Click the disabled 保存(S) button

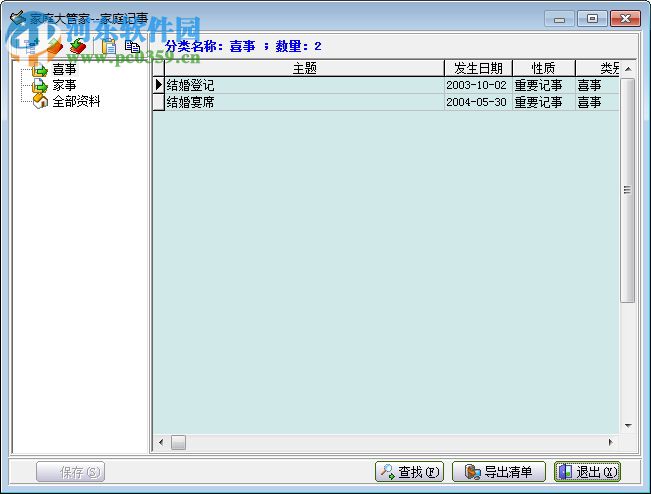(x=71, y=472)
